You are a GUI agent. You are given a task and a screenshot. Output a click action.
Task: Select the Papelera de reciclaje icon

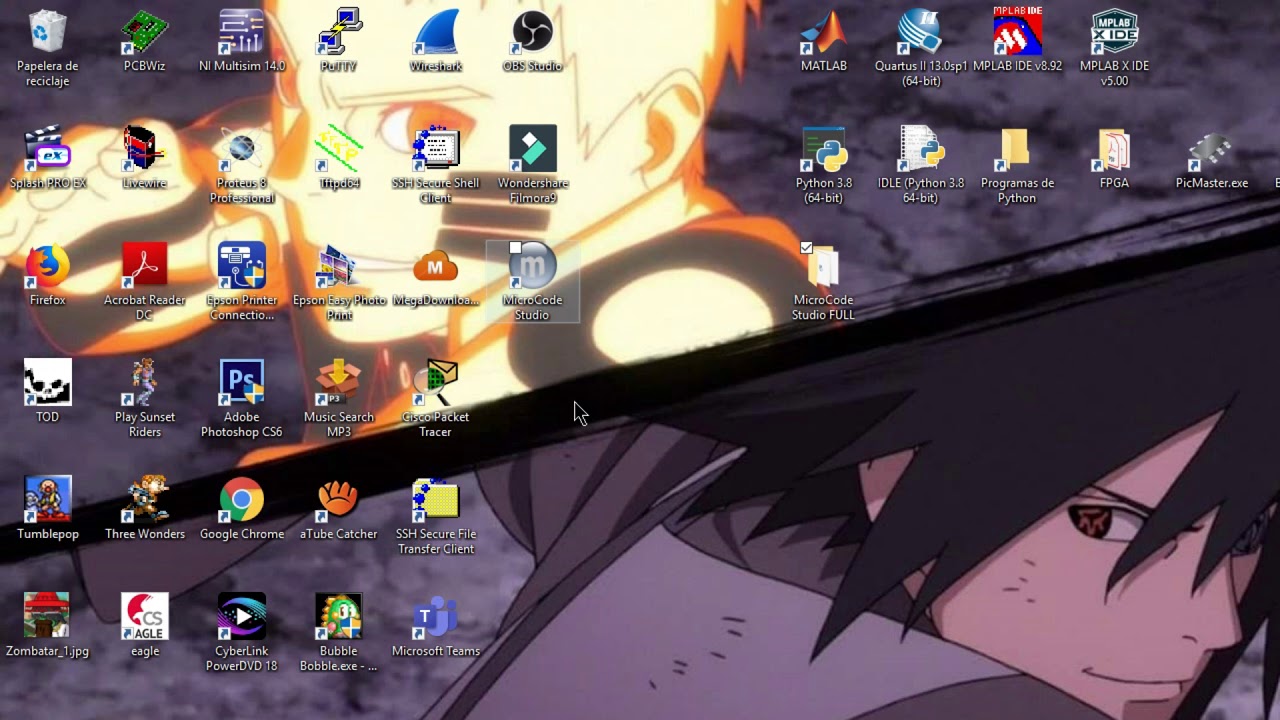pos(47,32)
